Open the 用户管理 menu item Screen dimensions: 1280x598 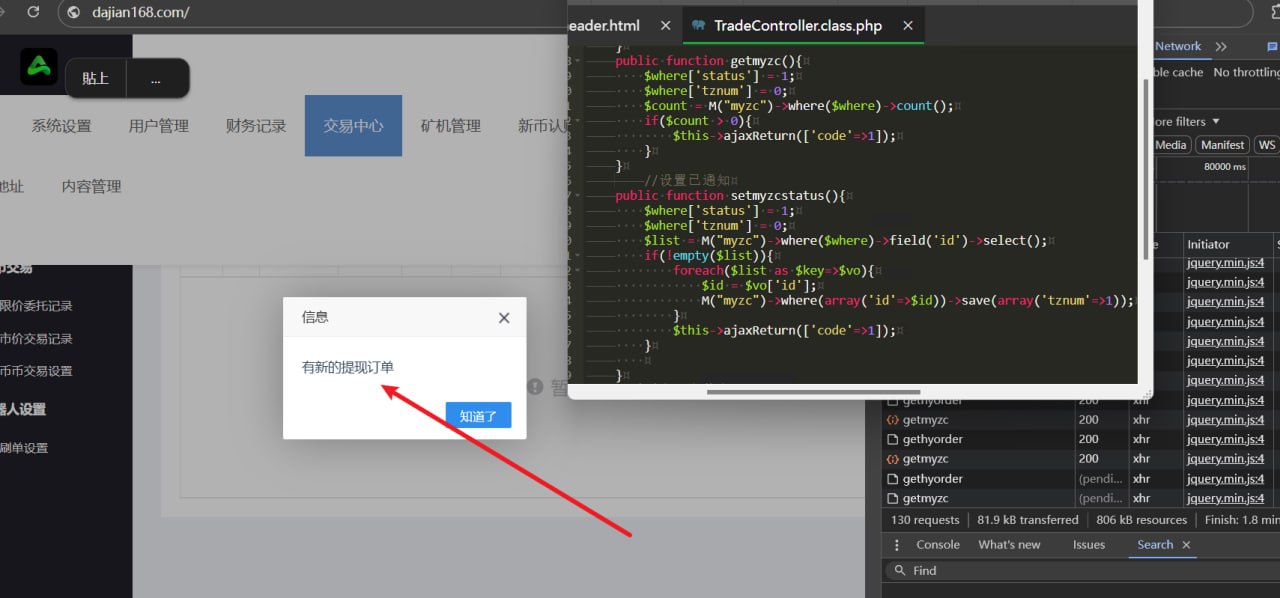(158, 126)
